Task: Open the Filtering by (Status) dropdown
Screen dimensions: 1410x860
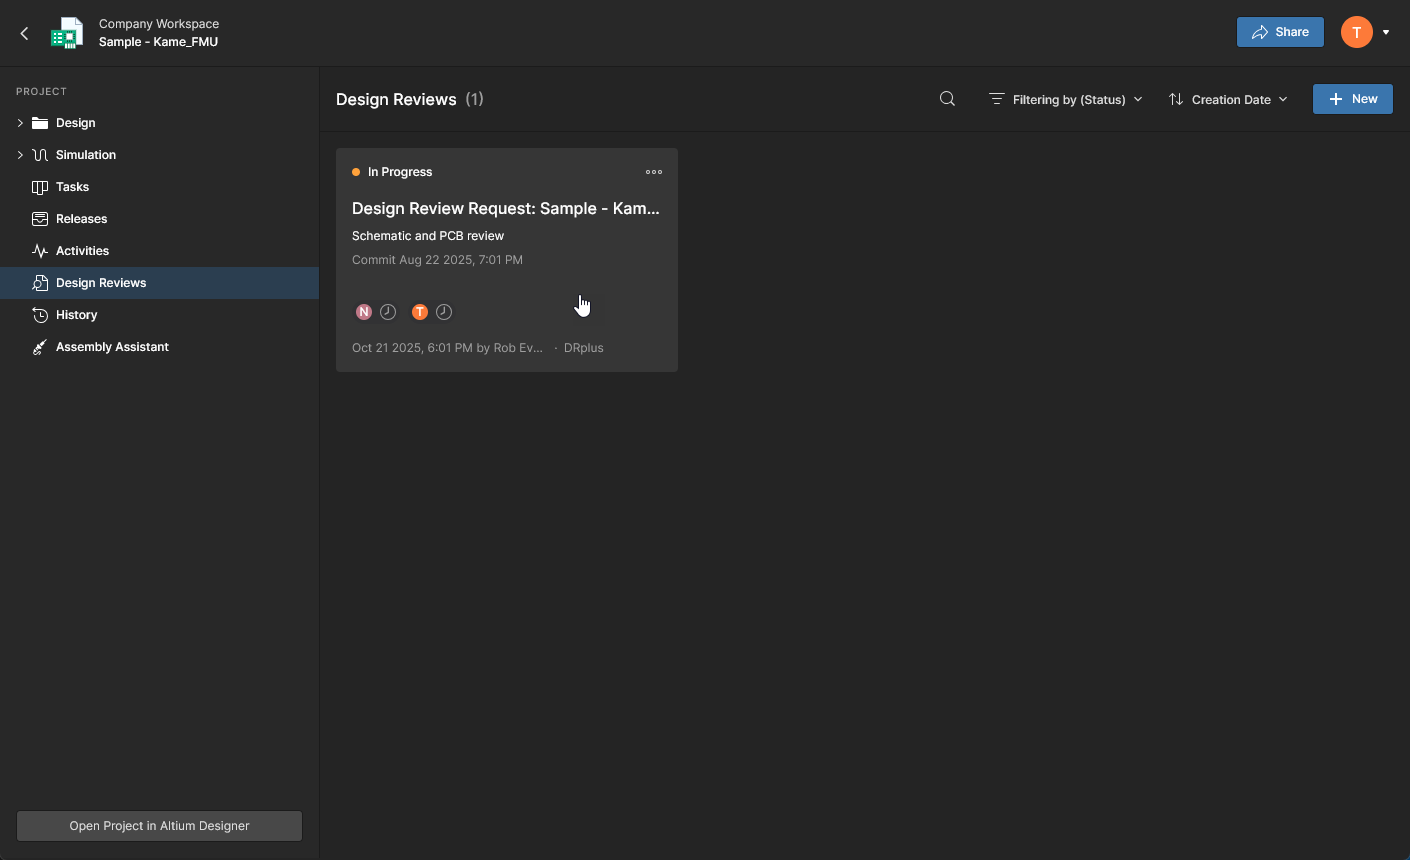Action: [x=1066, y=99]
